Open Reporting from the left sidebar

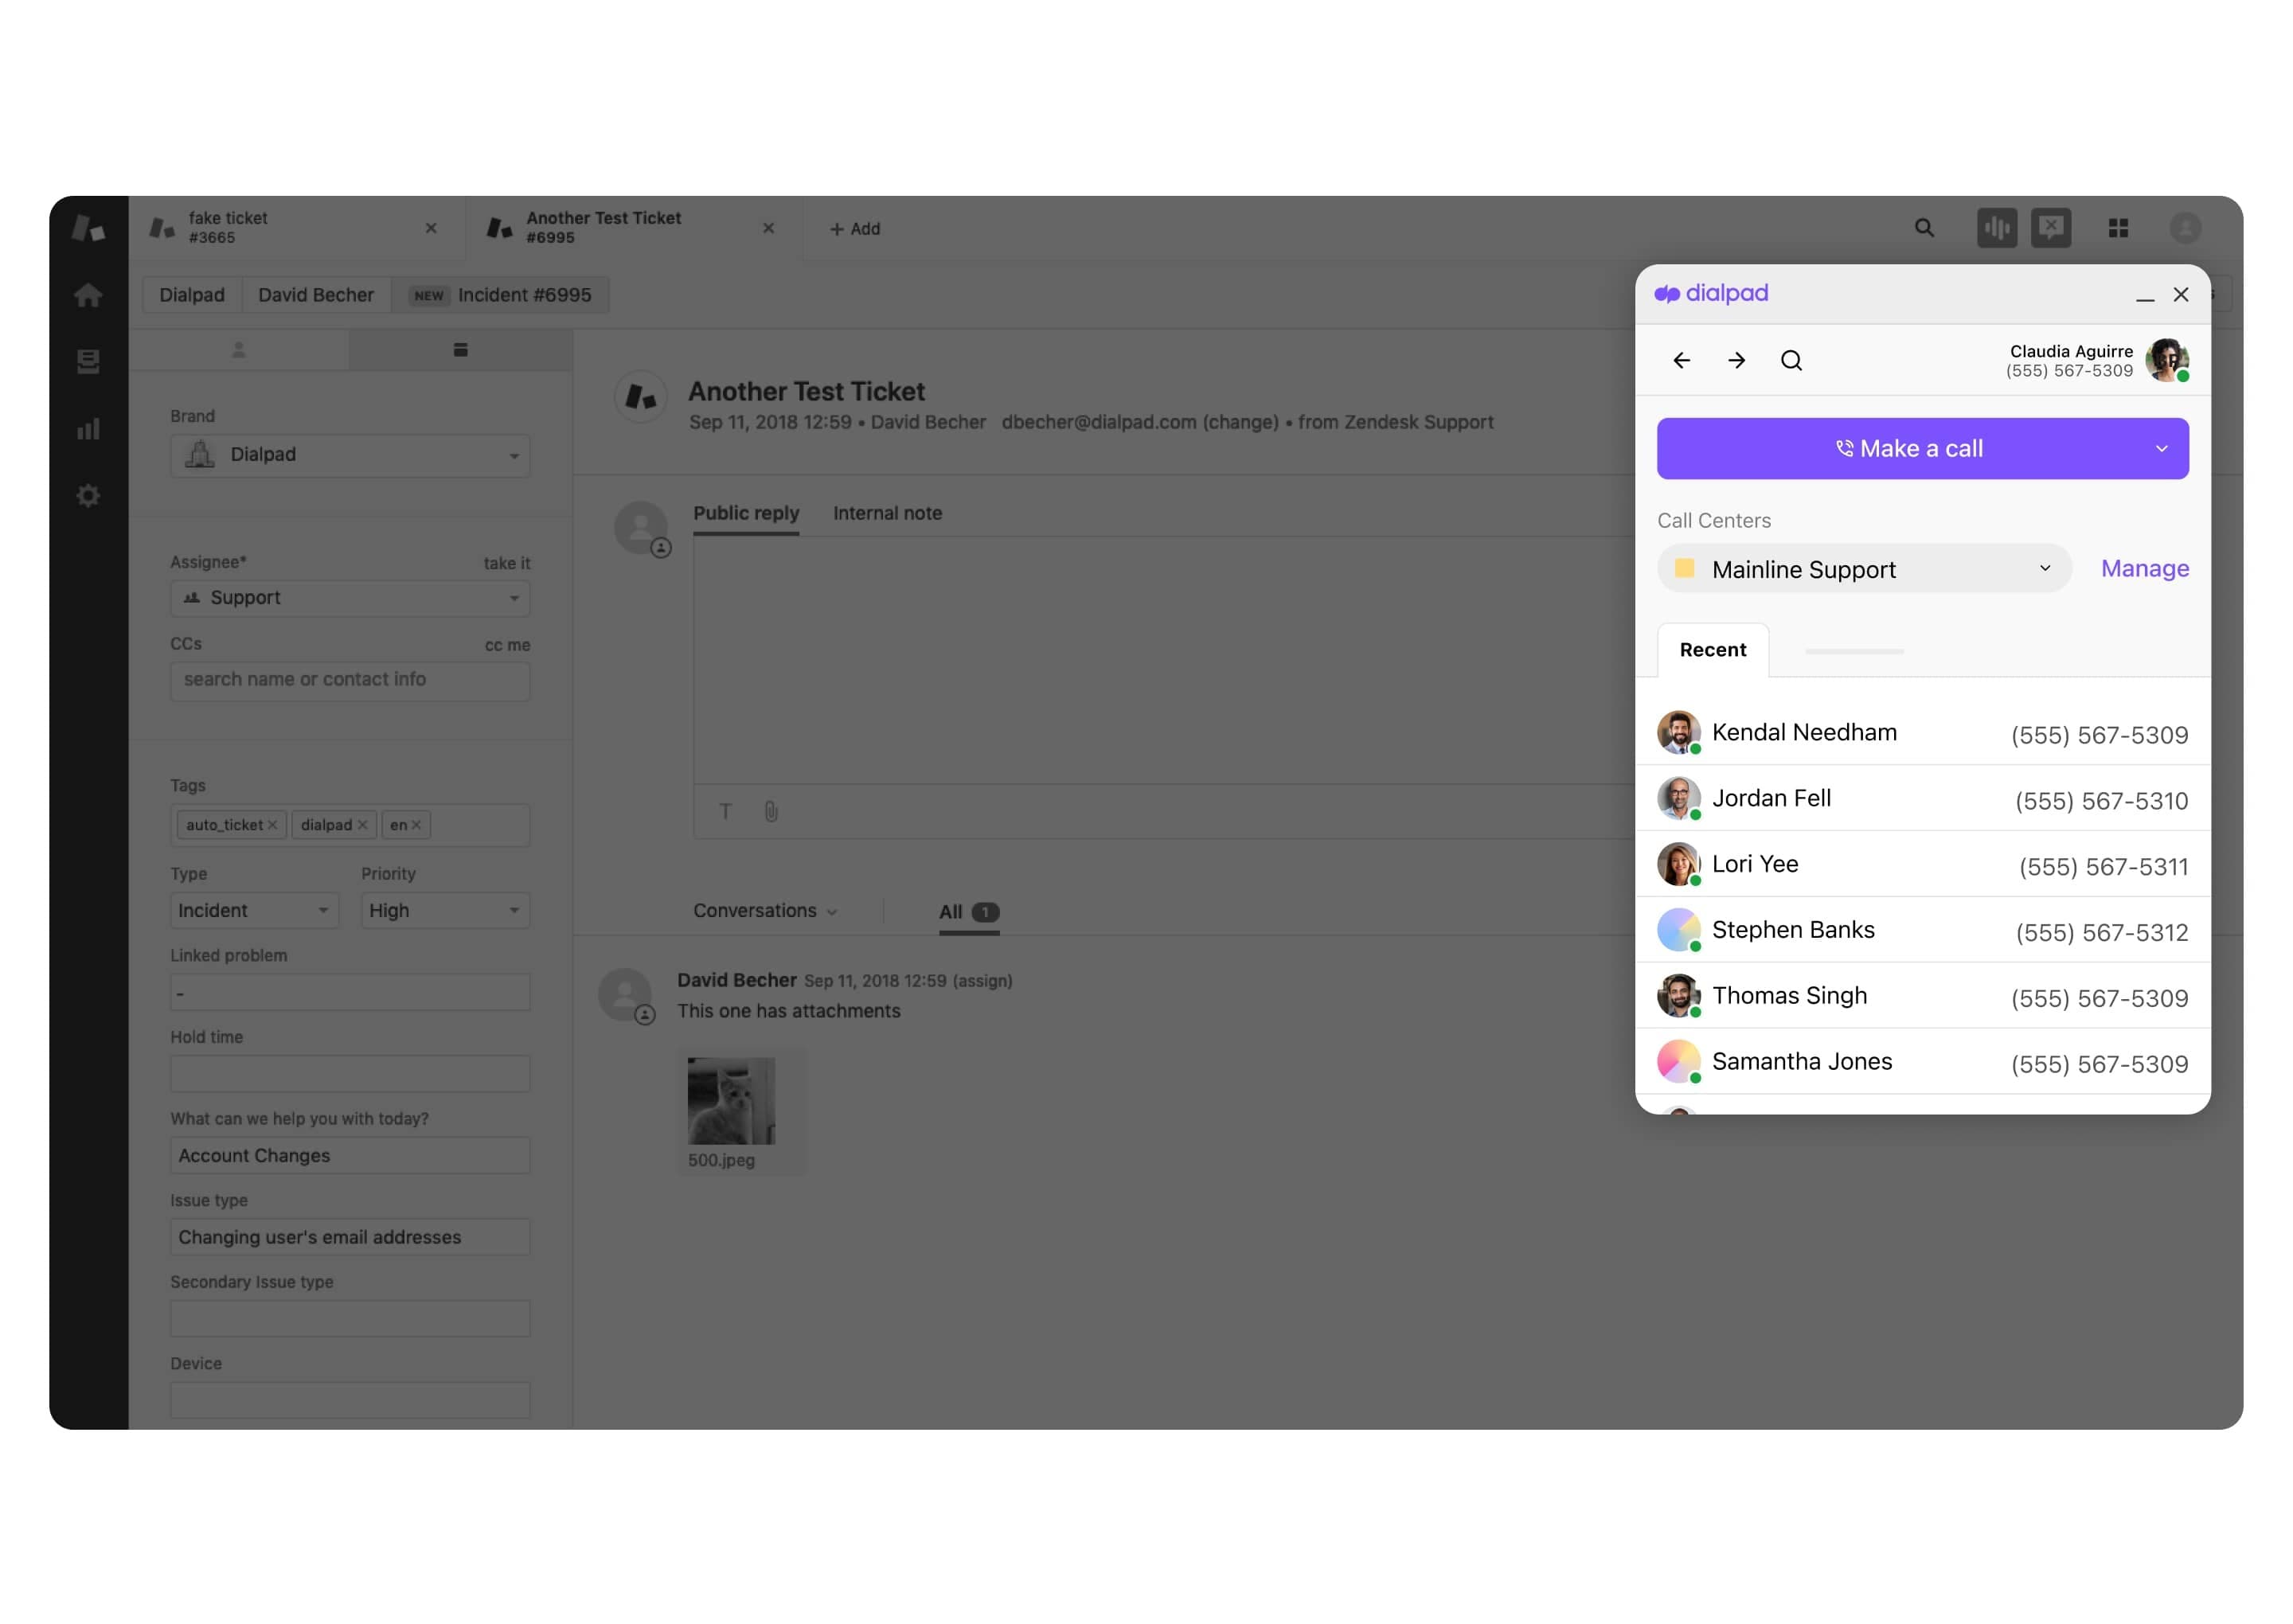pyautogui.click(x=88, y=429)
